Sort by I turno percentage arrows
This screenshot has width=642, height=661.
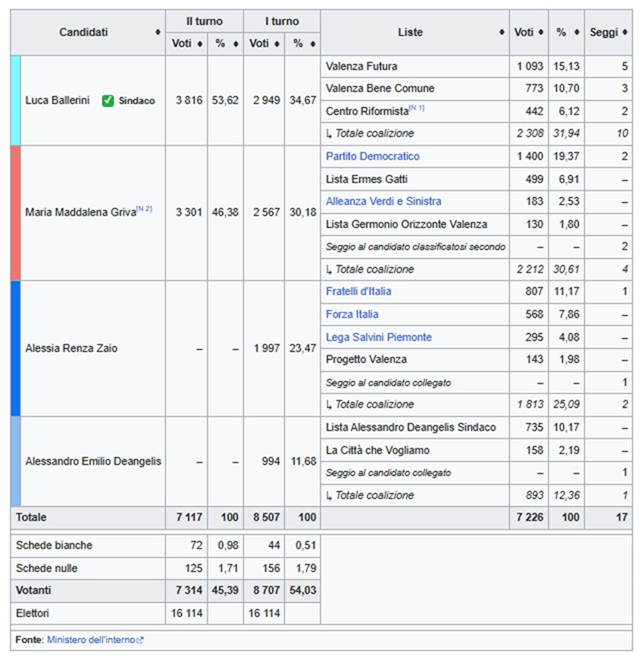(313, 43)
